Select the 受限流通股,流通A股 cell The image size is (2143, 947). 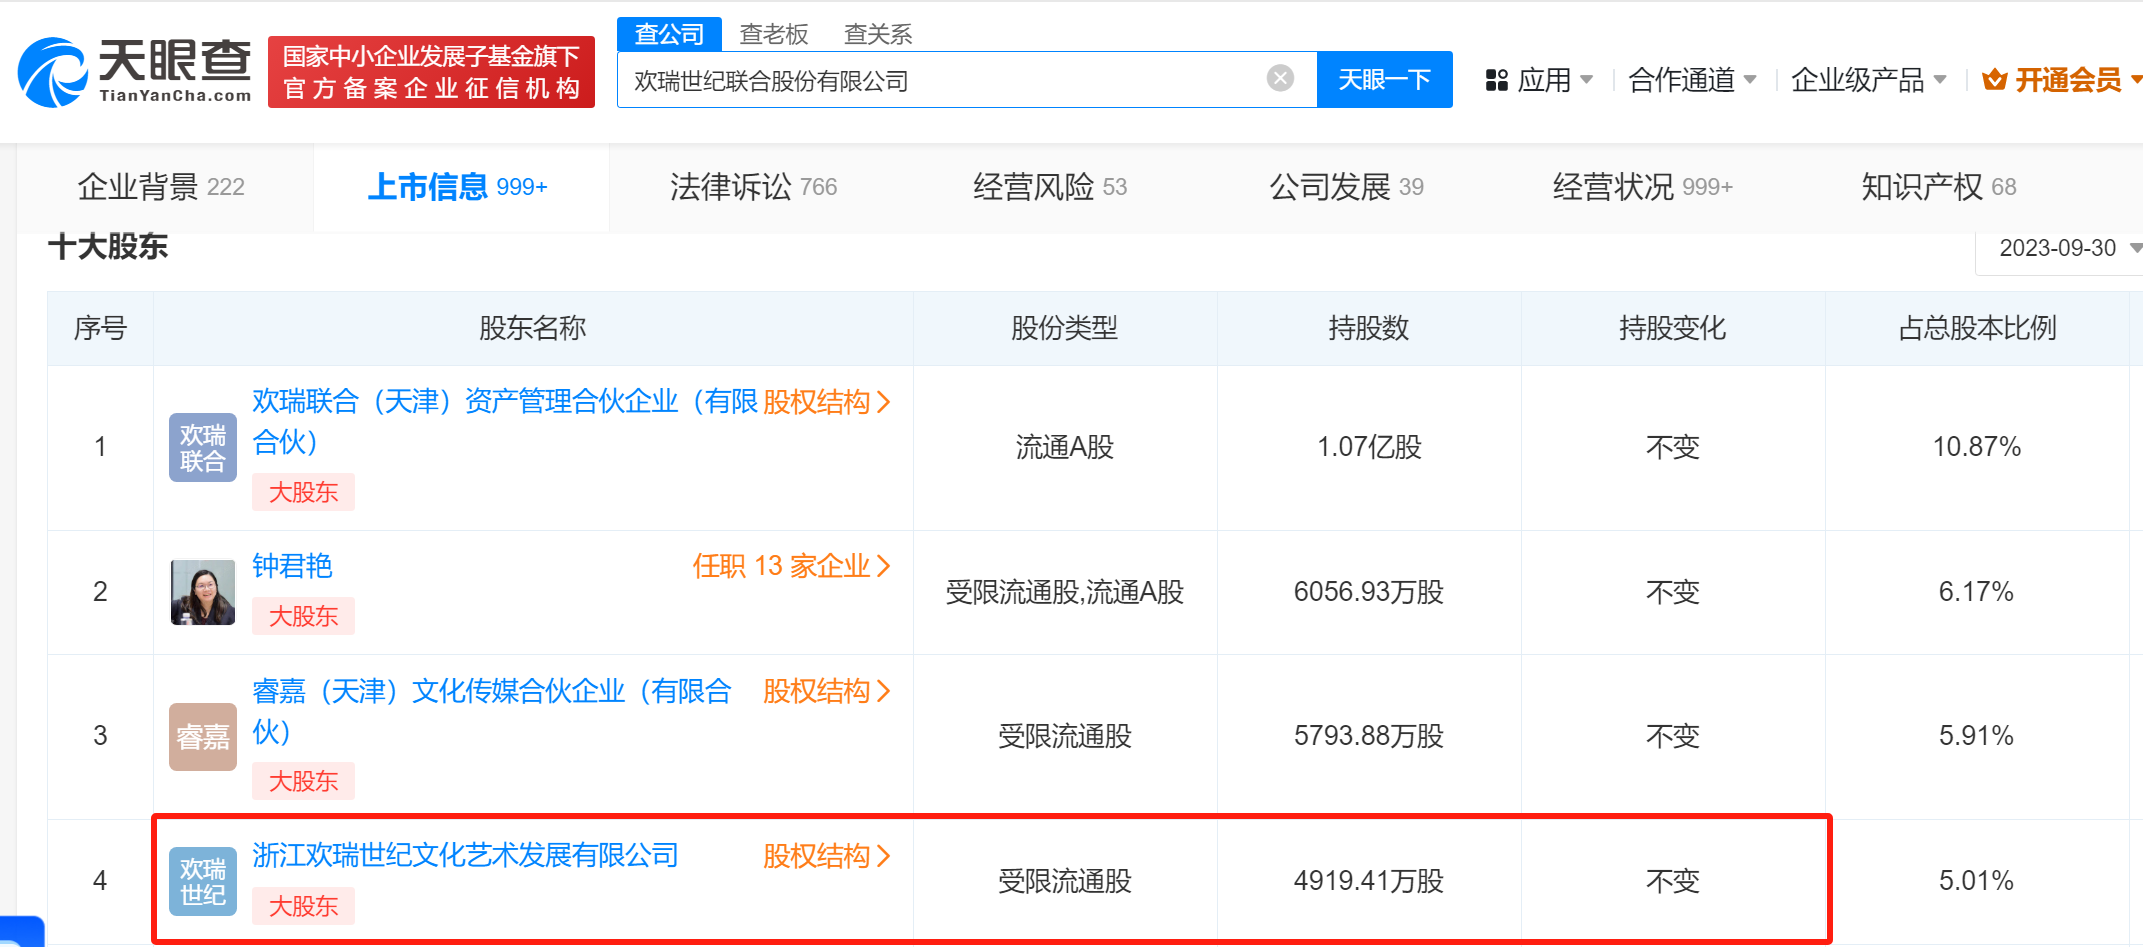click(x=1064, y=592)
